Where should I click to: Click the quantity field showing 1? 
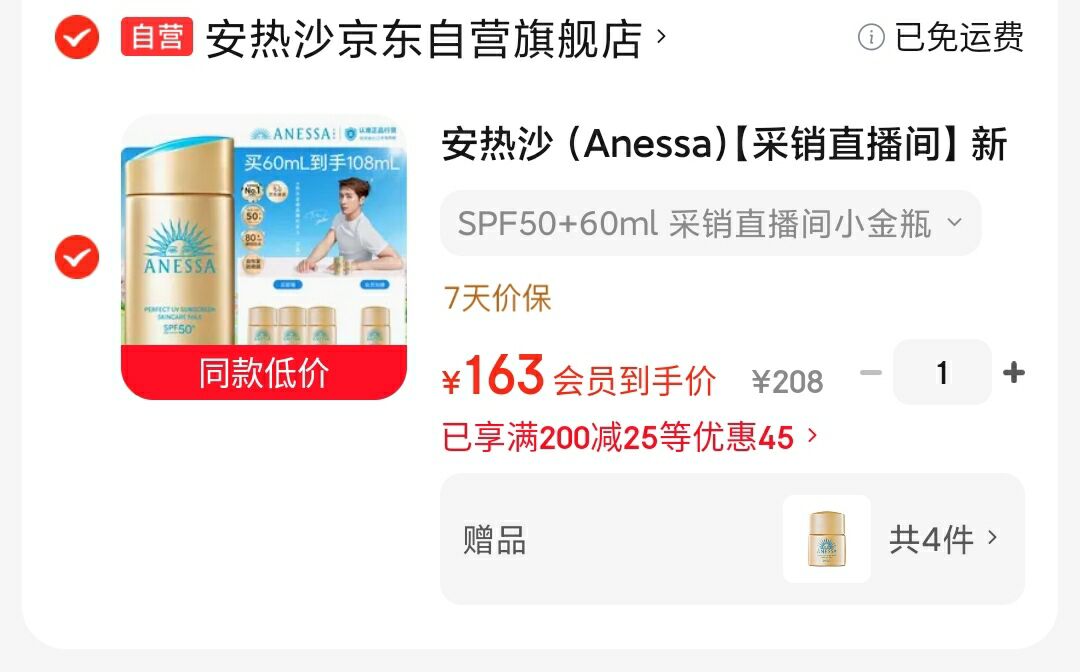pyautogui.click(x=942, y=372)
